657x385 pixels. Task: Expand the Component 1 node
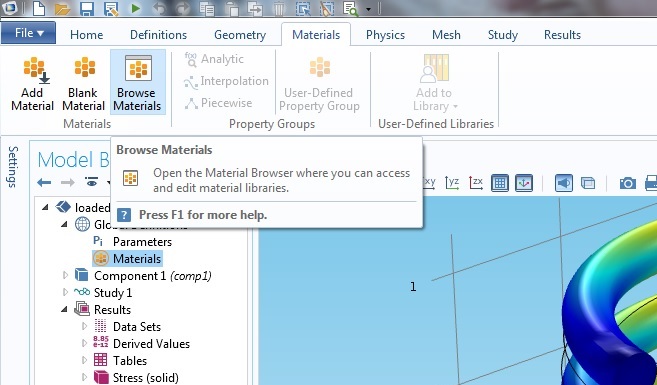click(x=65, y=276)
